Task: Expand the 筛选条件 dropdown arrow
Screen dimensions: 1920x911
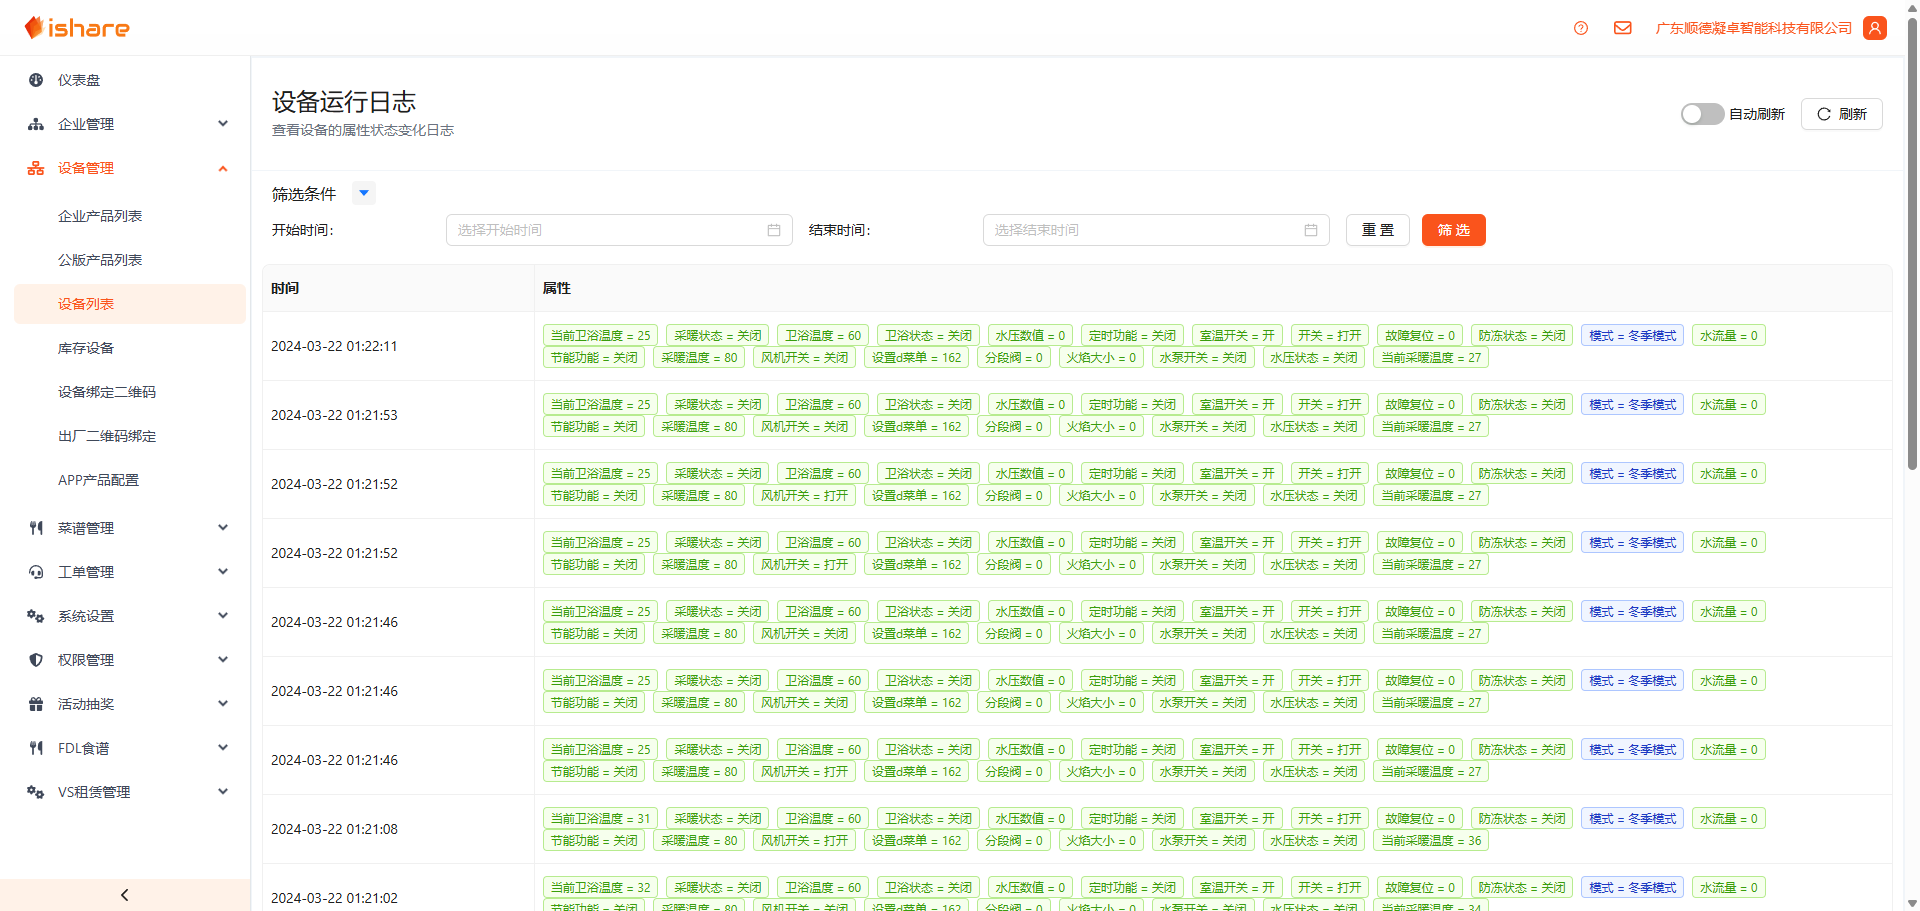Action: click(364, 193)
